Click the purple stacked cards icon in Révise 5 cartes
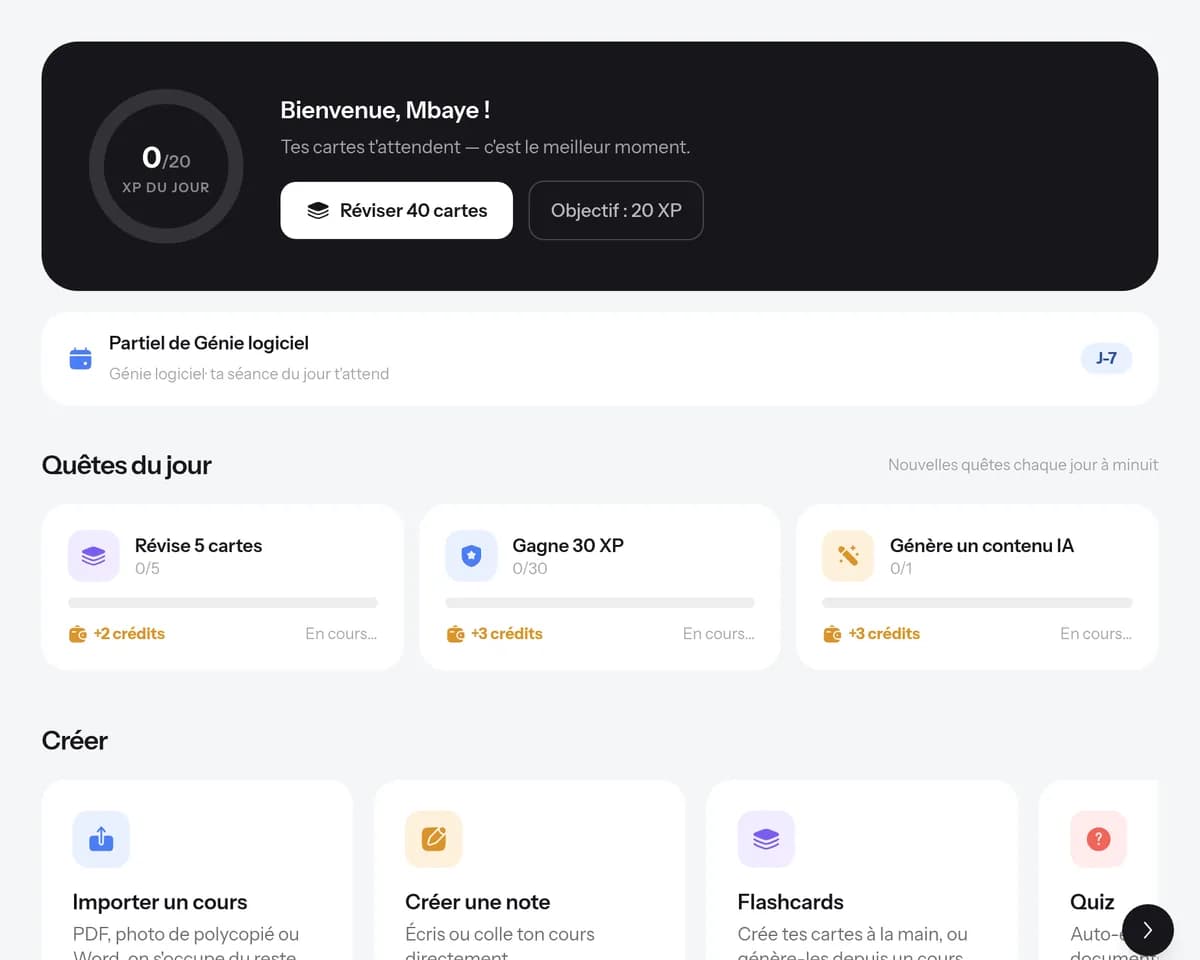The image size is (1200, 960). pos(93,556)
